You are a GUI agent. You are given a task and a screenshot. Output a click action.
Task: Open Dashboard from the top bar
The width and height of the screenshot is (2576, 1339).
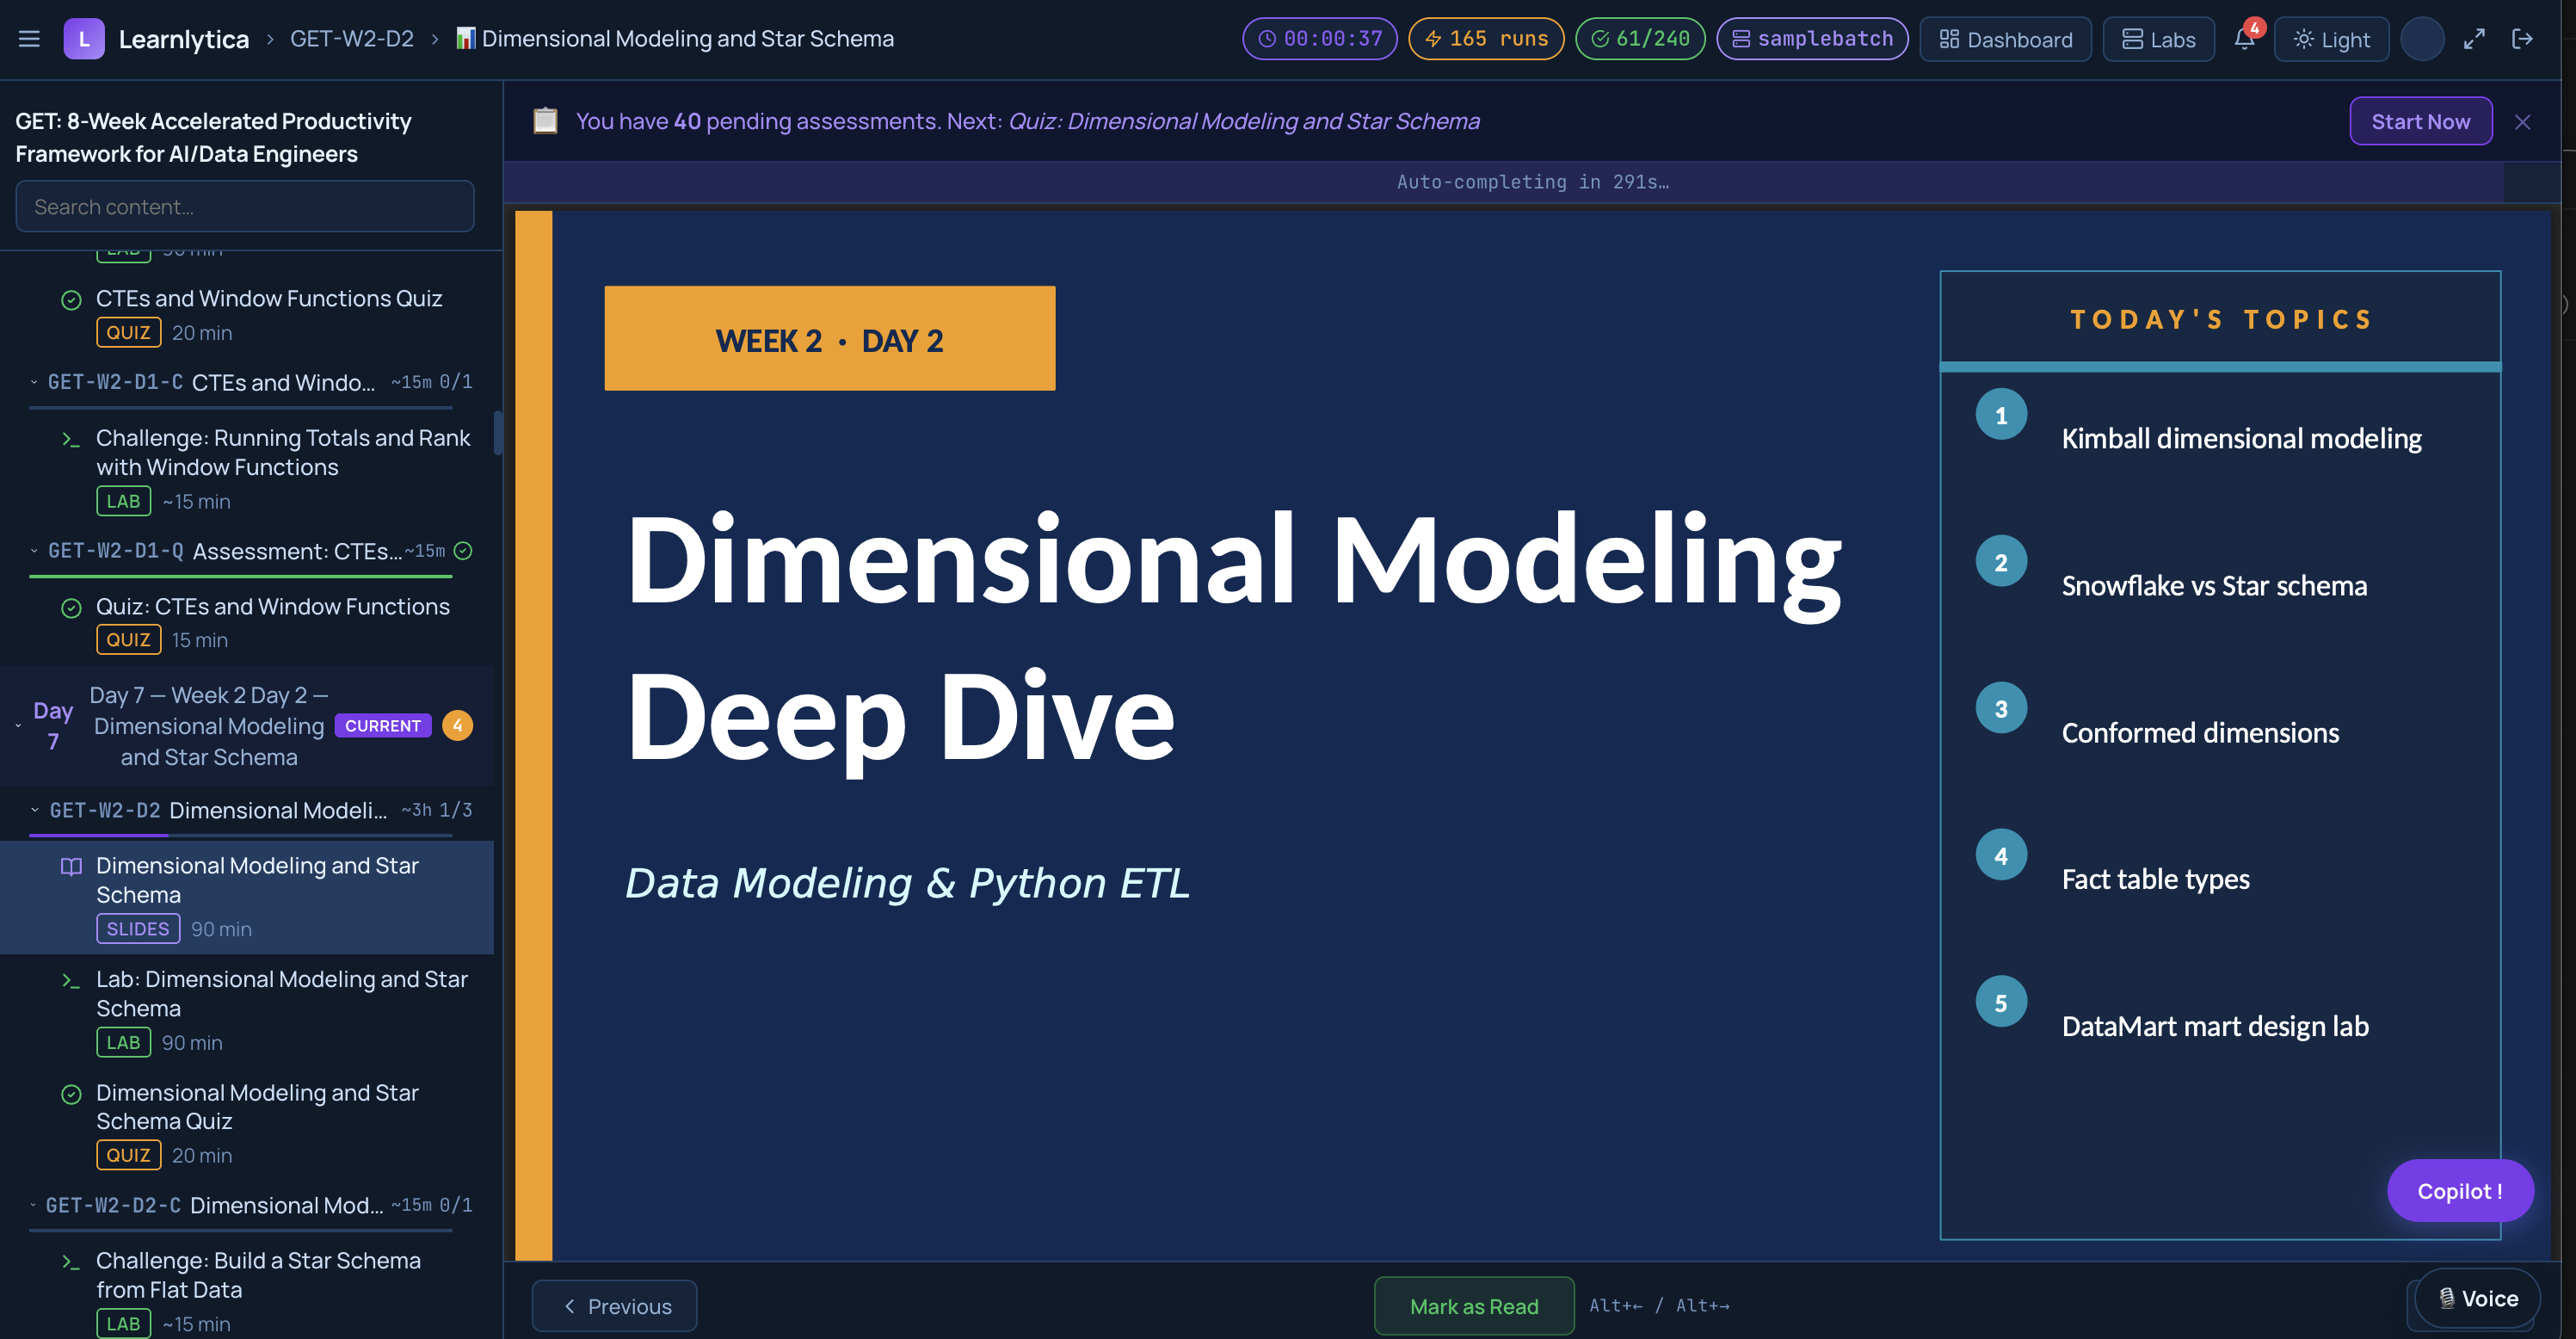(x=2006, y=39)
